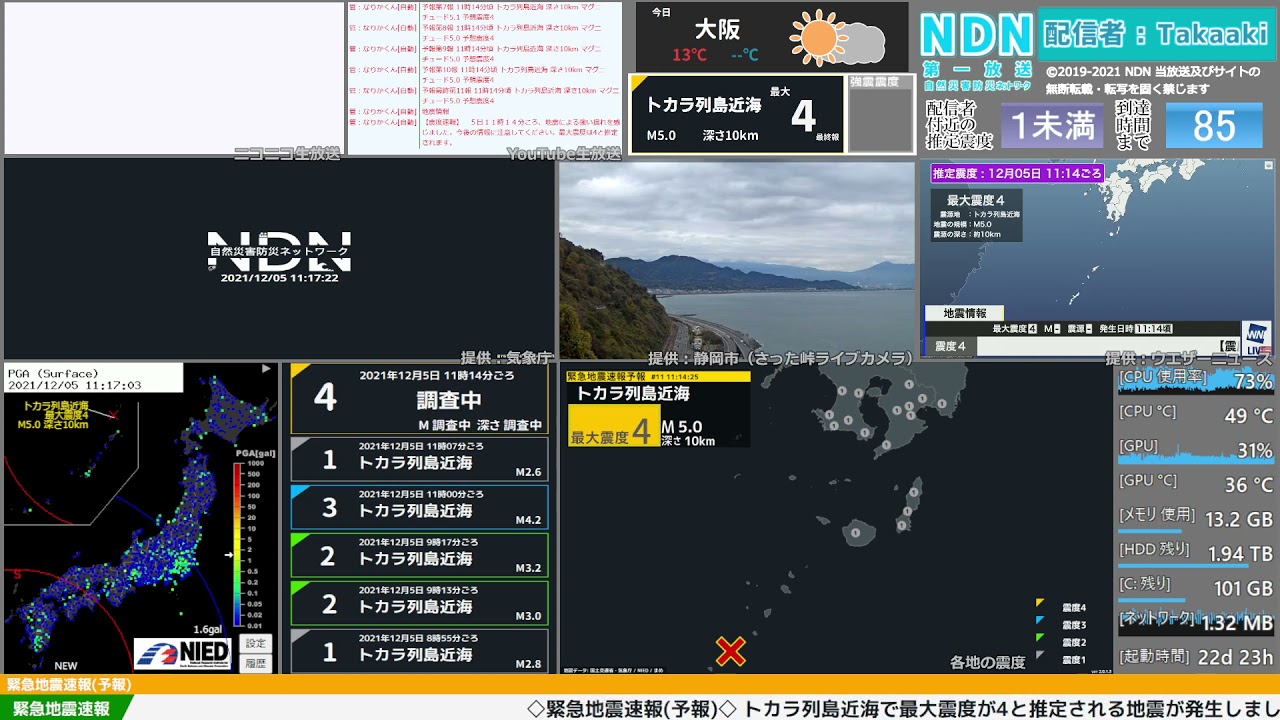Click the WNI Live logo
The image size is (1280, 720).
tap(1255, 337)
